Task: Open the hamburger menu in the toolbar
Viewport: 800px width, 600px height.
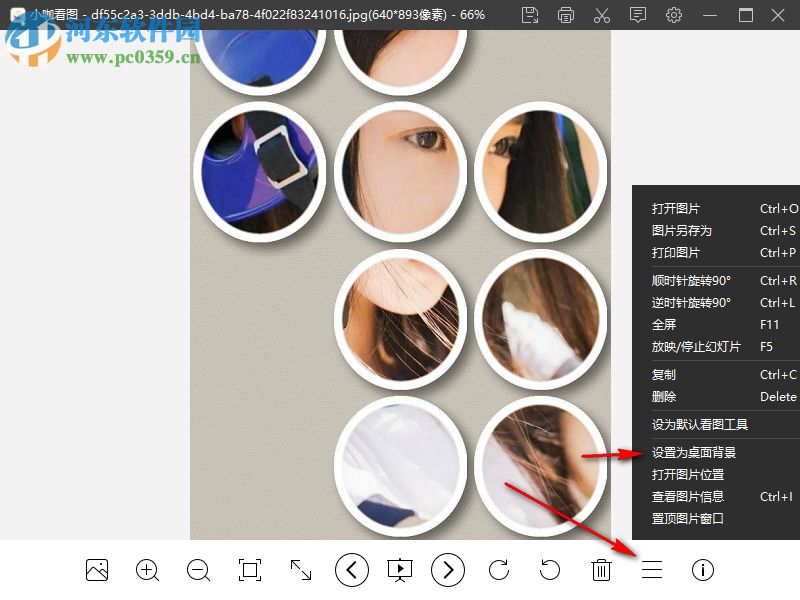Action: pyautogui.click(x=651, y=570)
